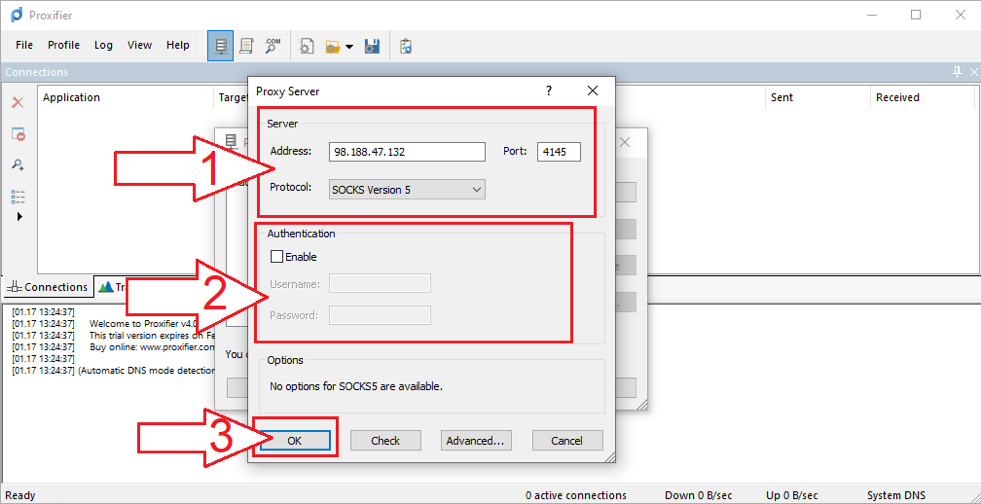The image size is (981, 504).
Task: Click log line 'Welcome to Proxifier v4.0'
Action: (x=143, y=324)
